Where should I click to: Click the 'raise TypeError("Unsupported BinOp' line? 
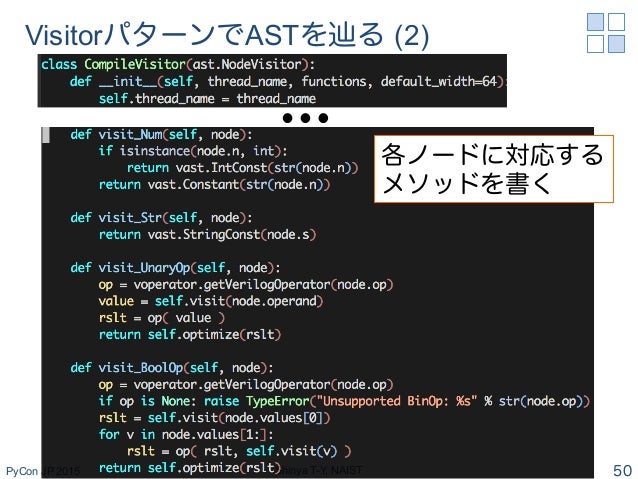[344, 401]
